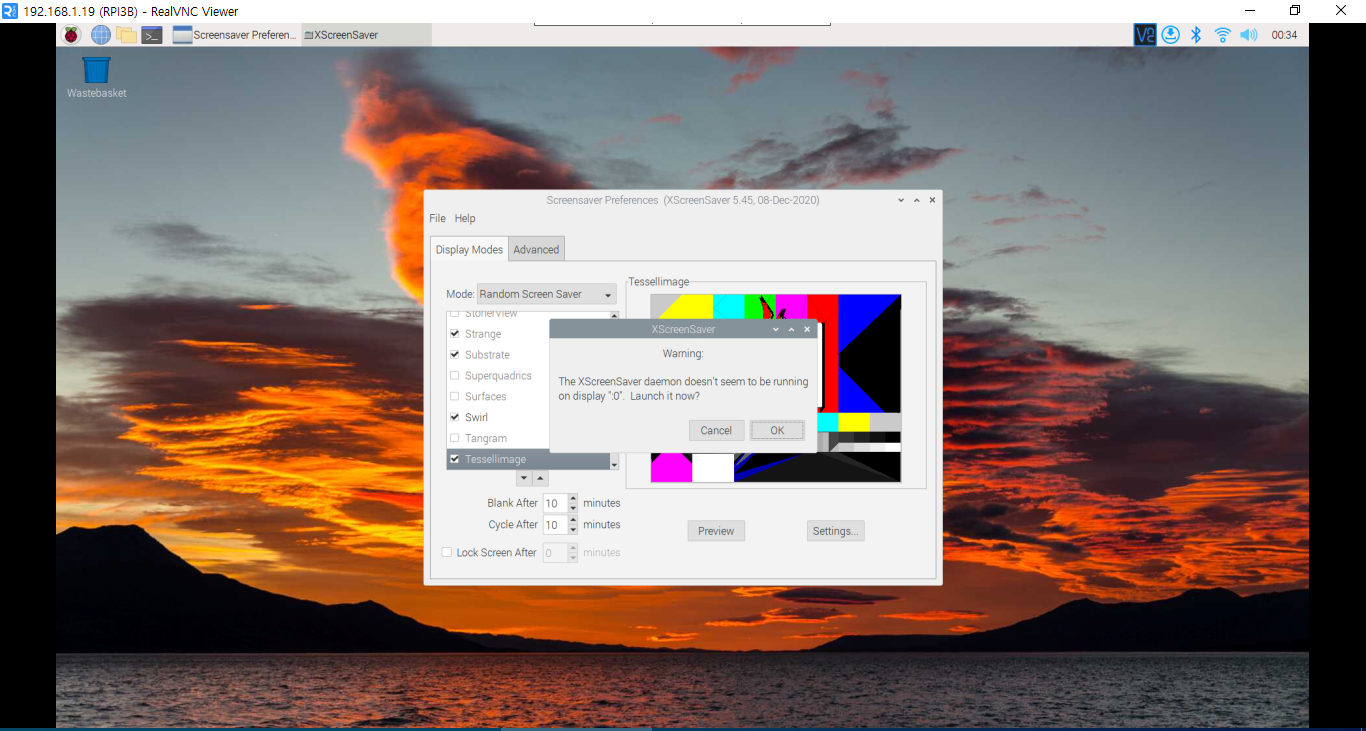Disable the Swirl screensaver checkbox

click(455, 417)
